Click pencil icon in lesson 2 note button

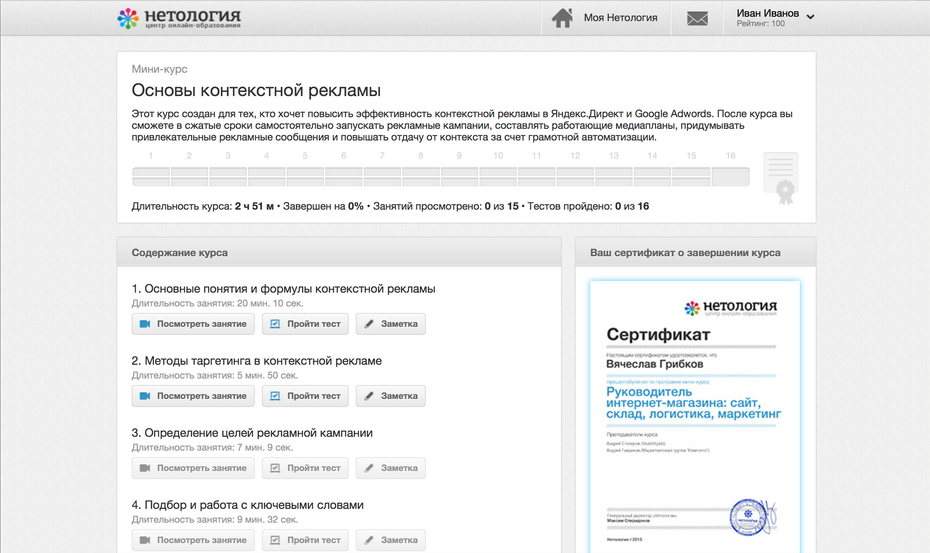pos(369,396)
